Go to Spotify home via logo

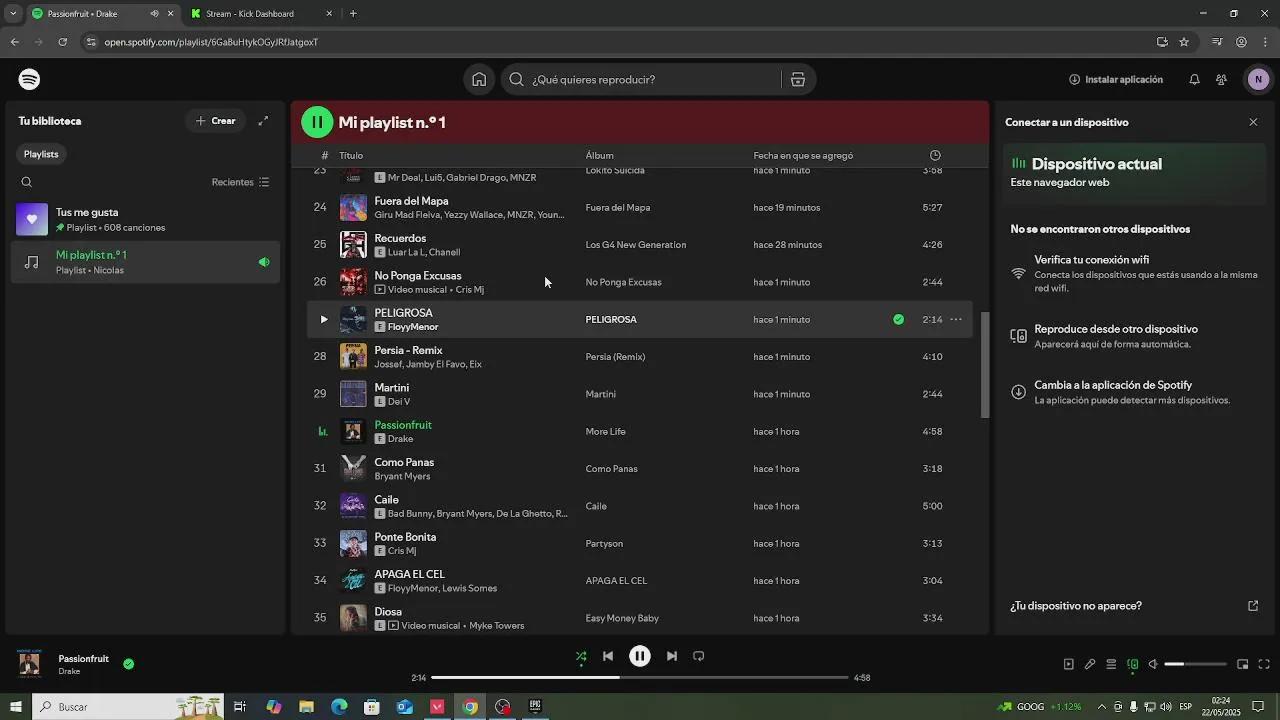click(29, 80)
